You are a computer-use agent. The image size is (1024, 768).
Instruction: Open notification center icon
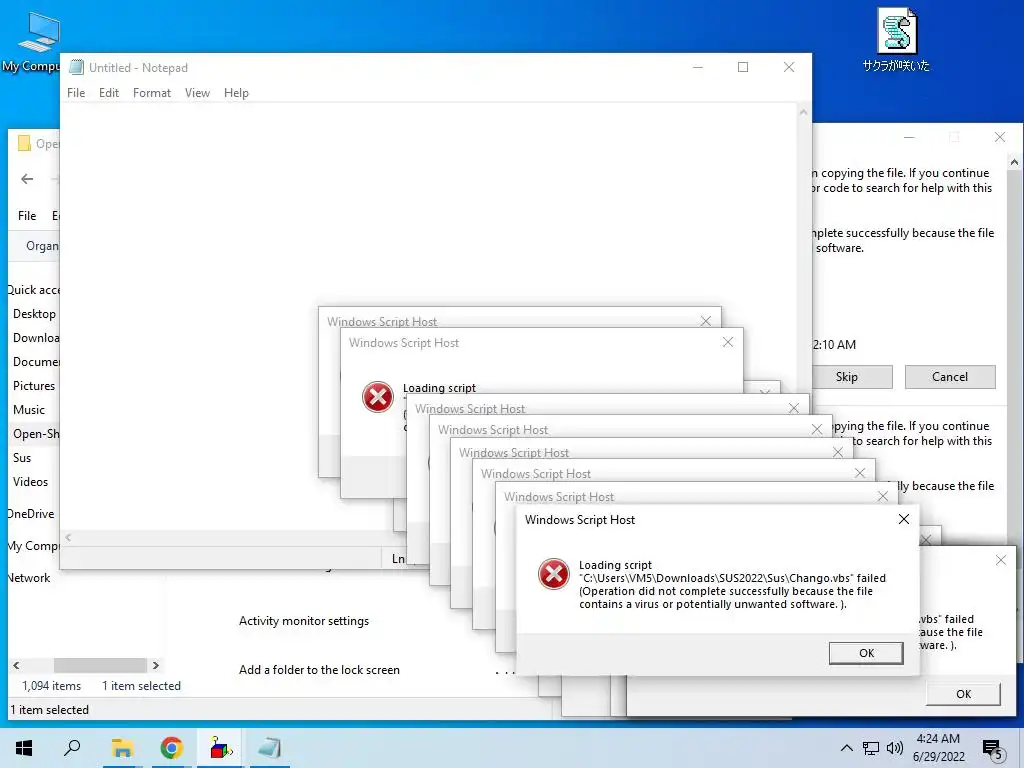click(993, 749)
